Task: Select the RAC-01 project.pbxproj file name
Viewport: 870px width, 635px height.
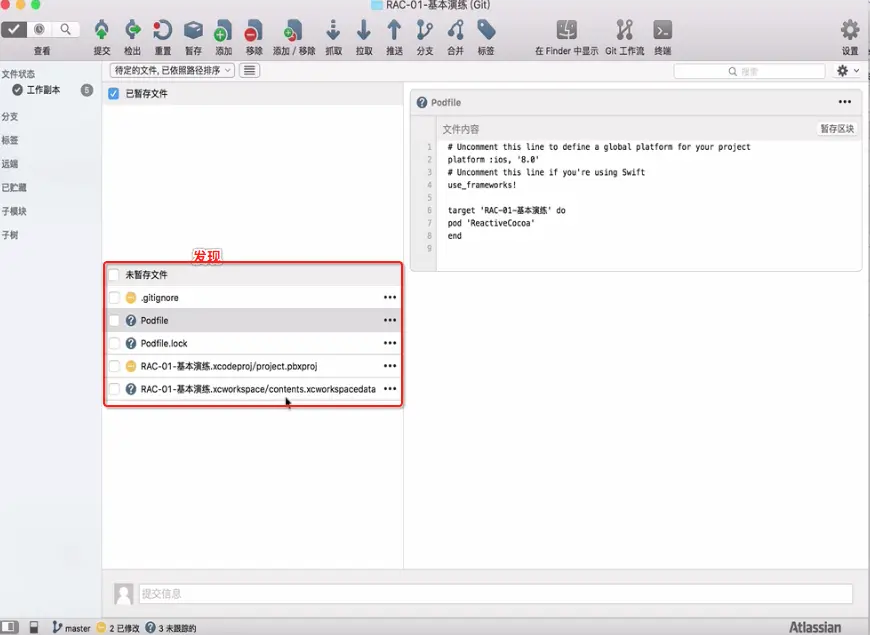Action: coord(229,366)
